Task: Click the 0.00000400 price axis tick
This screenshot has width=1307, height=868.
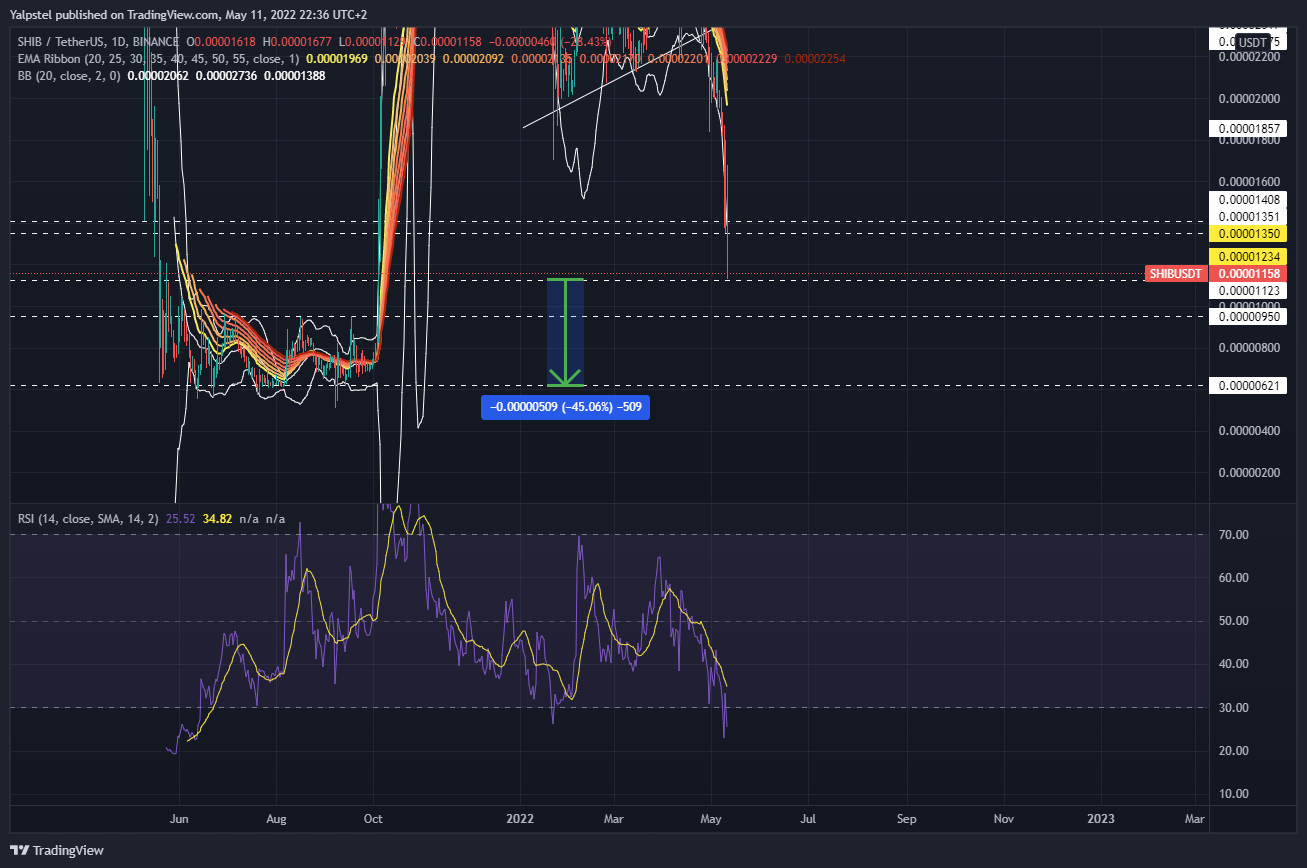Action: (1248, 431)
